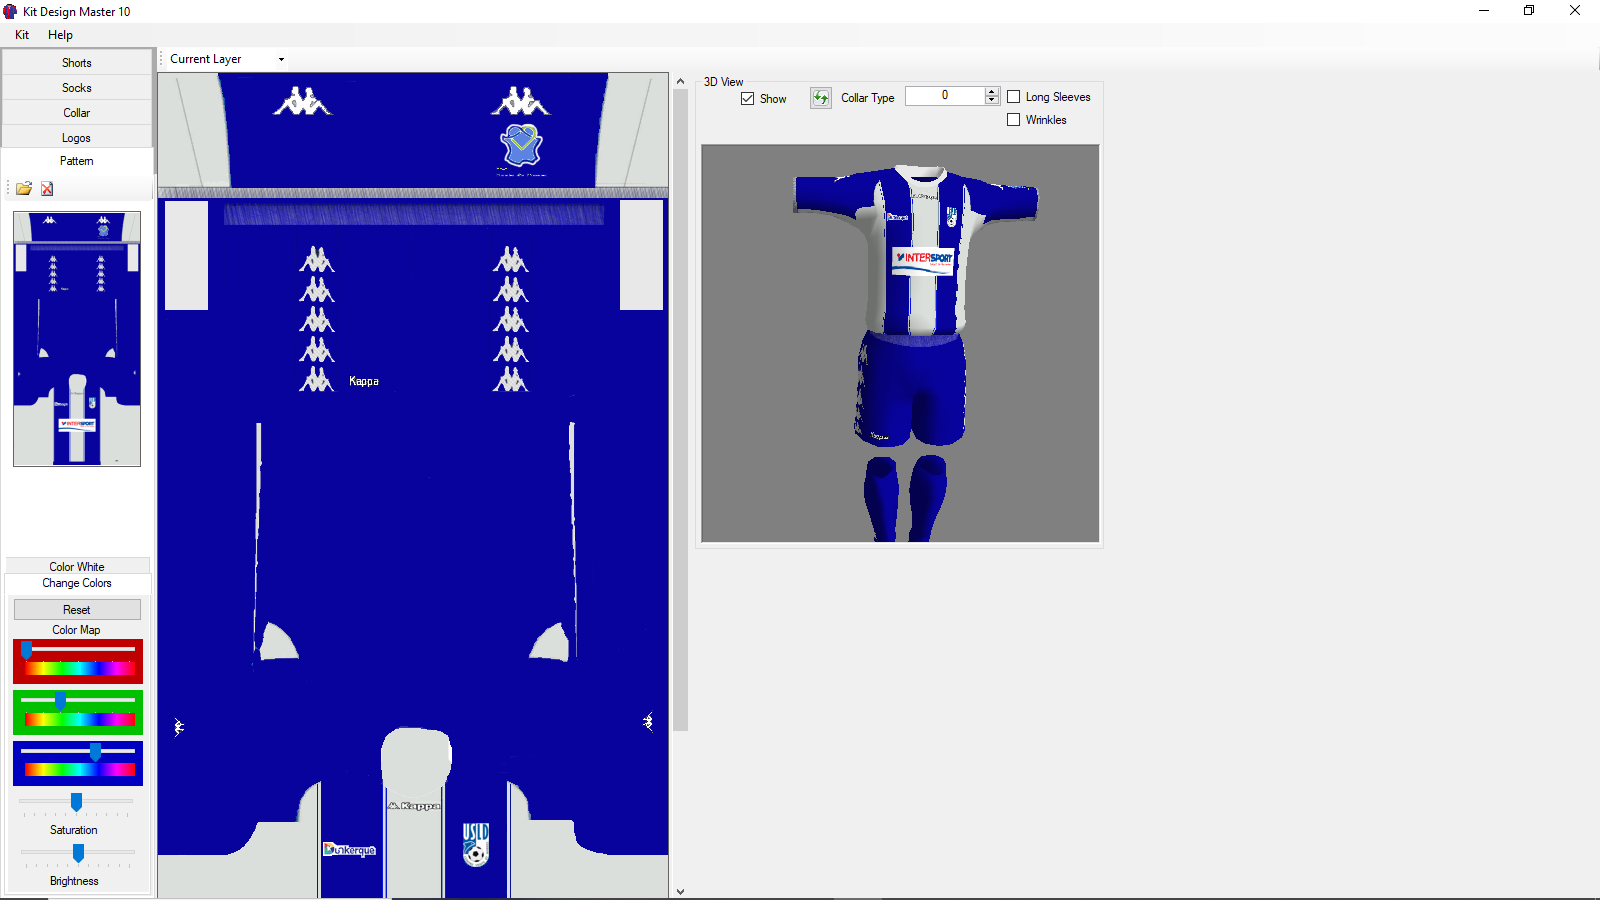The image size is (1600, 900).
Task: Click the 3D kit model preview
Action: [900, 344]
